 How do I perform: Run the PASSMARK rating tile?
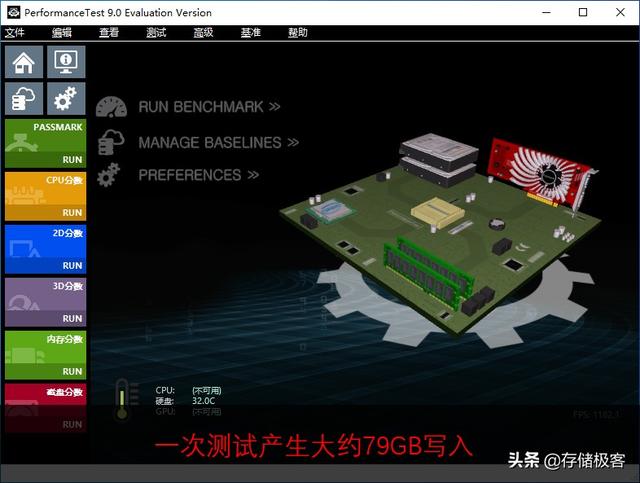[45, 143]
